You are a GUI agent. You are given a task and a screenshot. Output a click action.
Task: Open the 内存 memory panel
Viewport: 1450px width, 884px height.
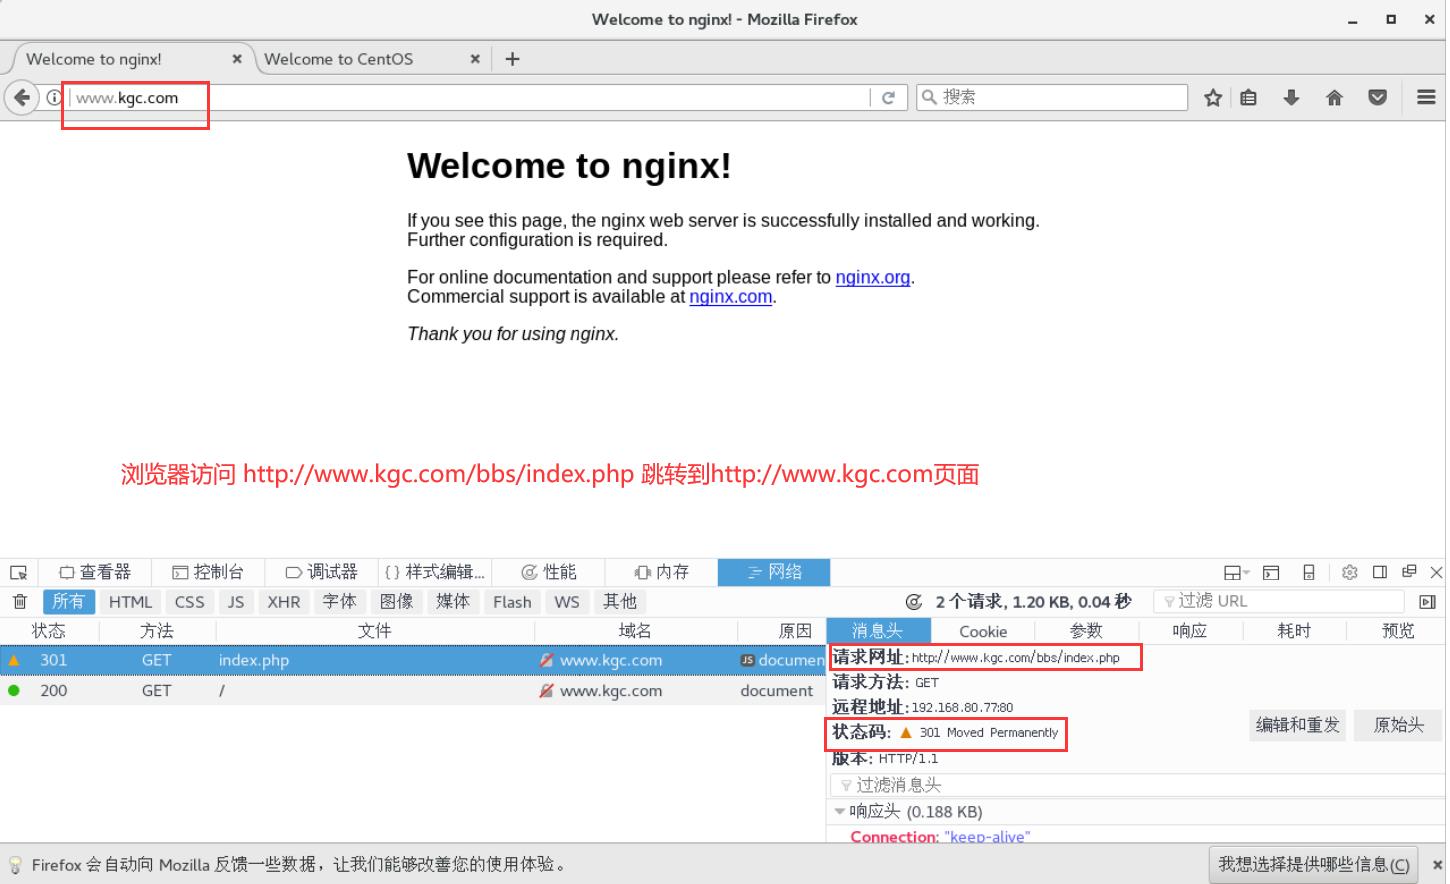(661, 572)
